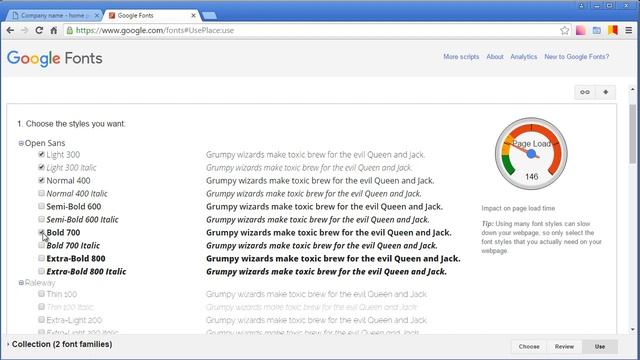Check the Normal 400 Italic checkbox
The image size is (640, 360).
pyautogui.click(x=41, y=193)
